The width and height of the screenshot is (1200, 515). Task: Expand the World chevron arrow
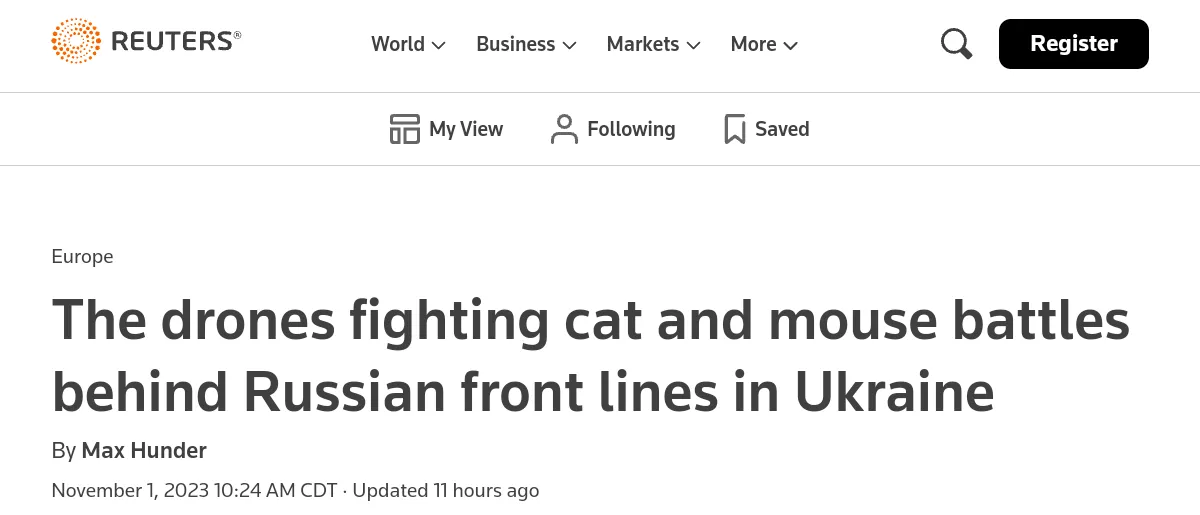point(438,45)
